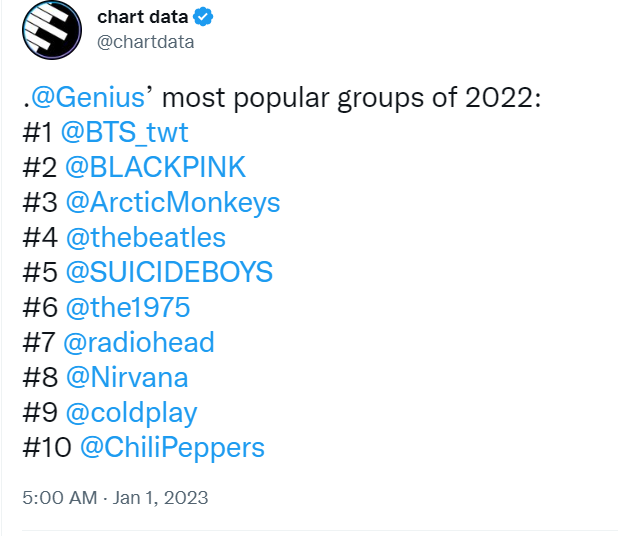
Task: Open the @BLACKPINK mention link
Action: point(156,167)
